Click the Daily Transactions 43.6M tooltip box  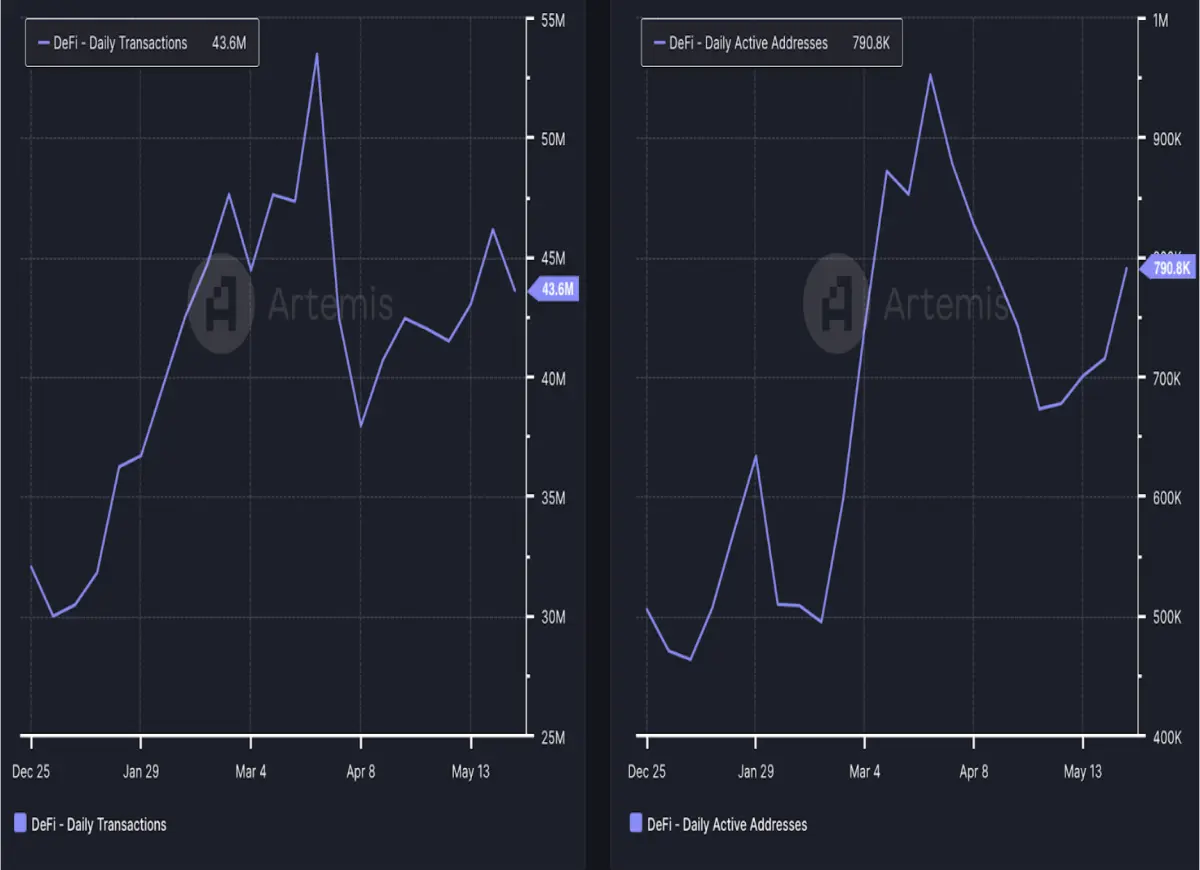[142, 43]
